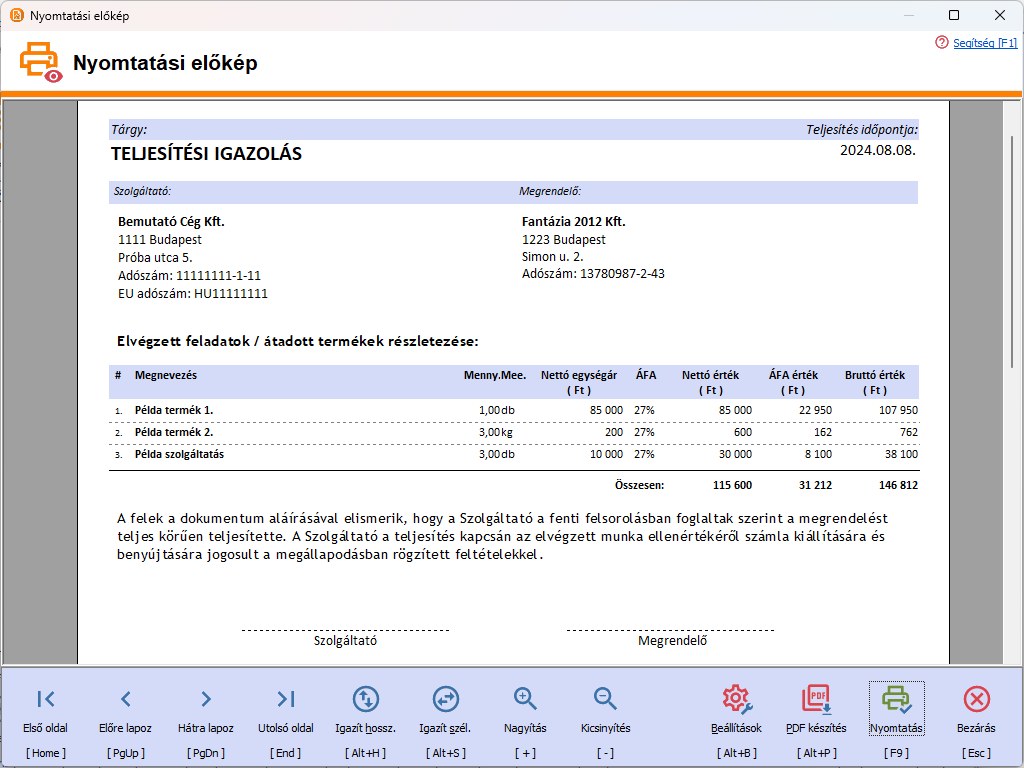Click the app icon in the title bar

18,16
